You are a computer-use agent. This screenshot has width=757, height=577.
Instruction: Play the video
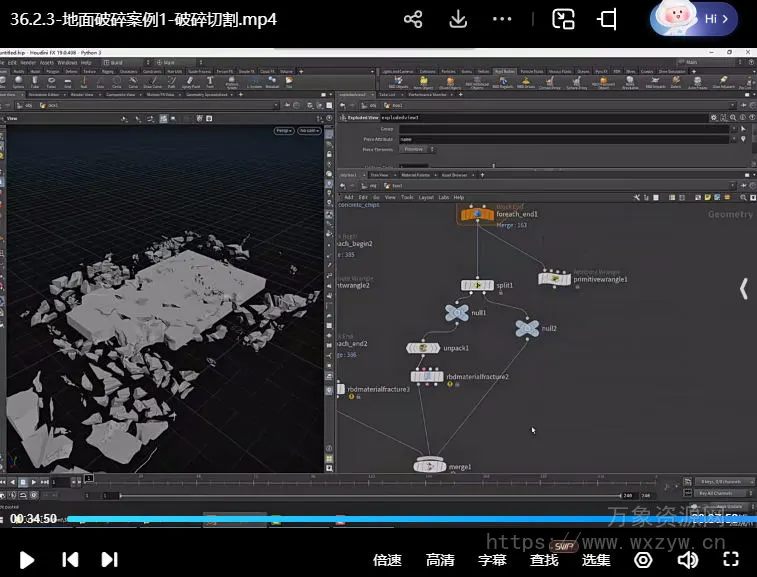28,559
